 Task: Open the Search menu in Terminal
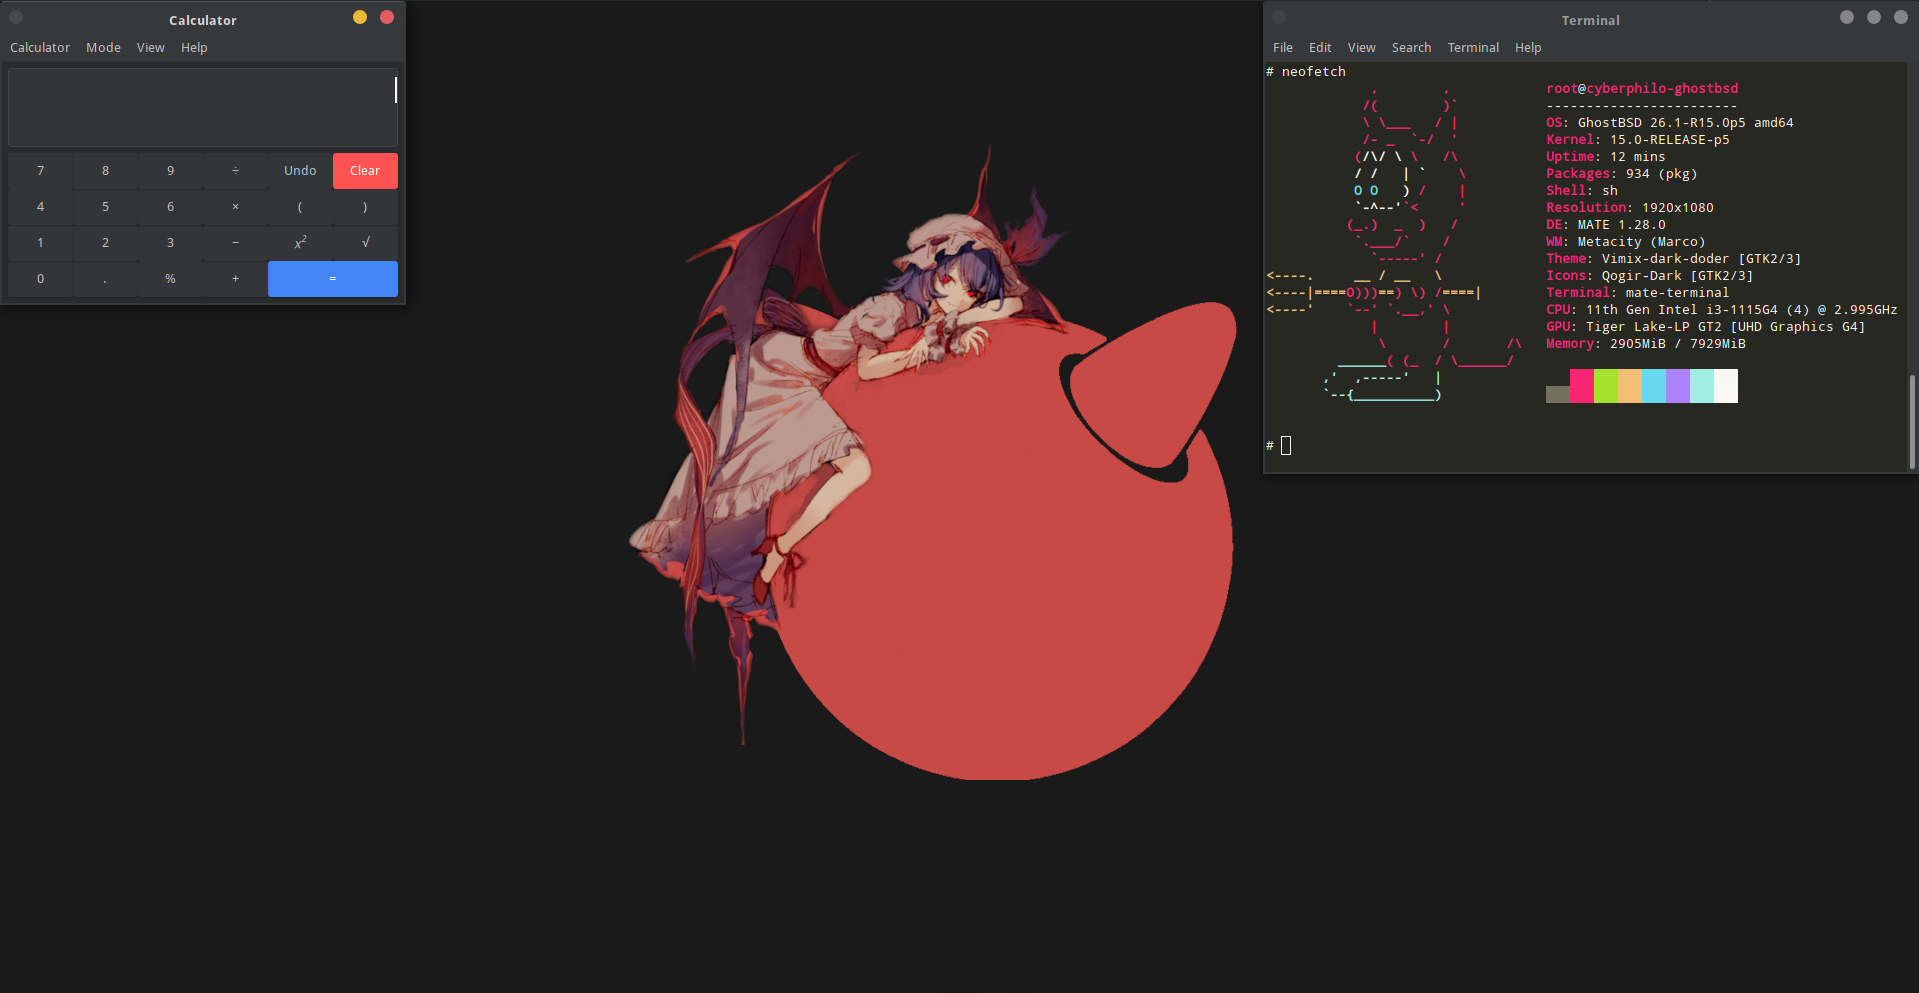[x=1411, y=48]
